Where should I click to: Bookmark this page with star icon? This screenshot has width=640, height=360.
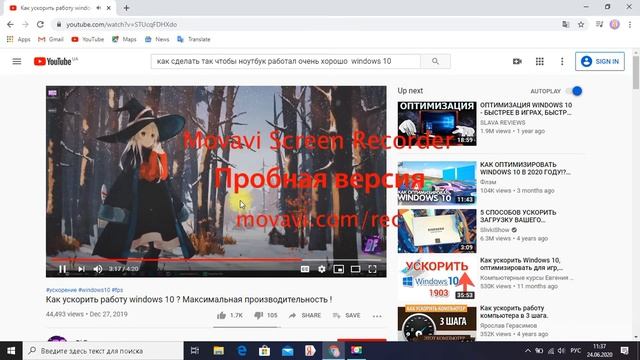pyautogui.click(x=581, y=24)
